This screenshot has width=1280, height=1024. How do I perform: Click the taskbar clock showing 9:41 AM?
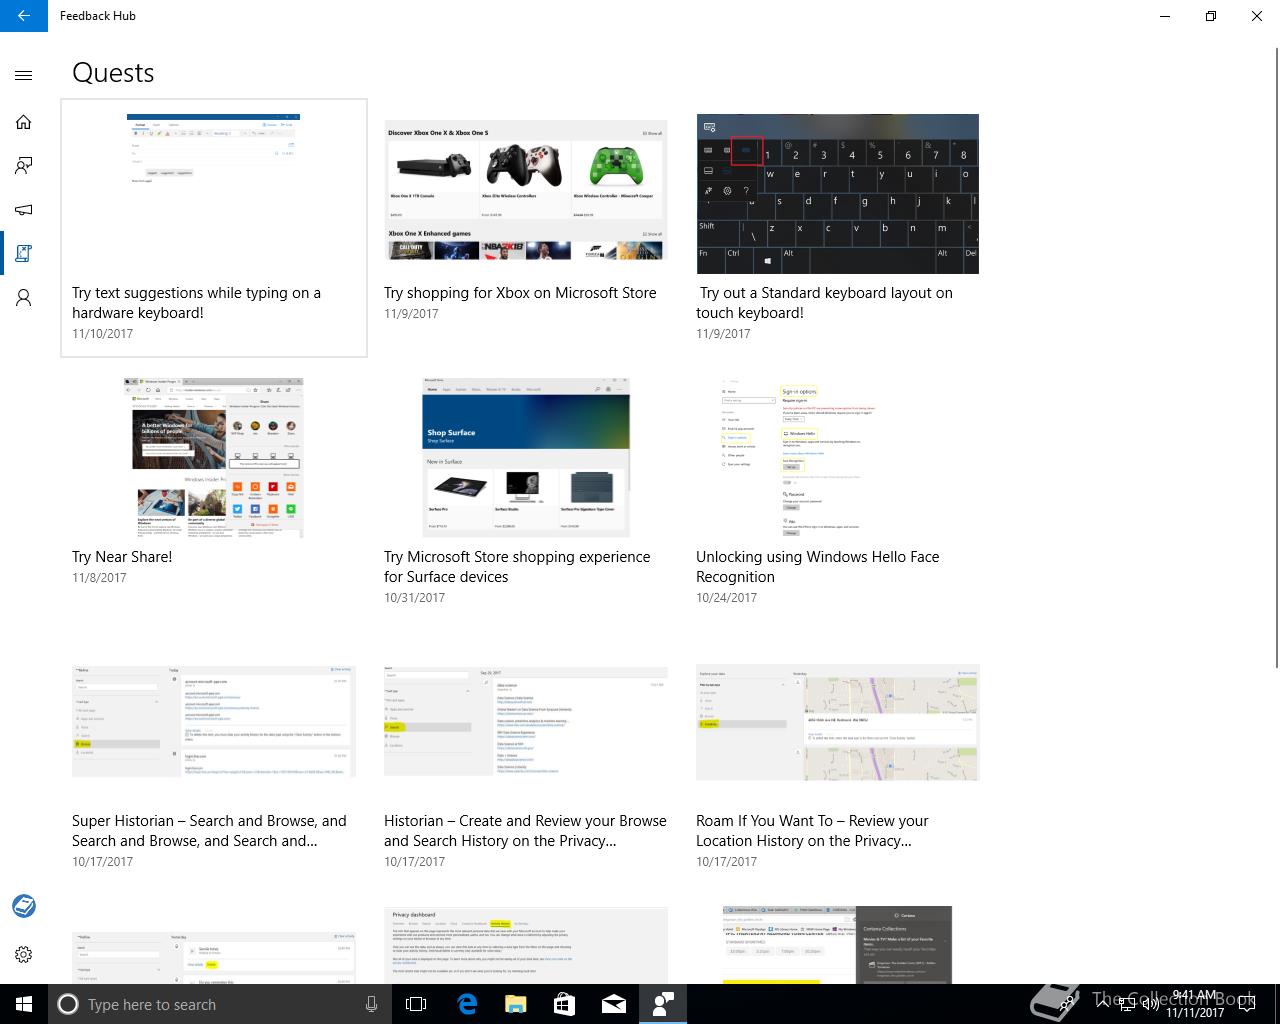1195,1004
